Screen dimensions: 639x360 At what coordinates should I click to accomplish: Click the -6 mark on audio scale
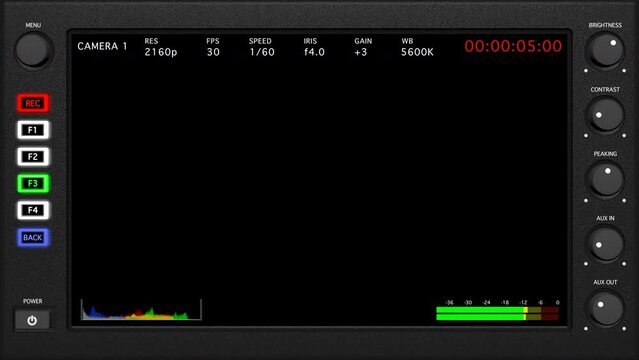[x=540, y=303]
